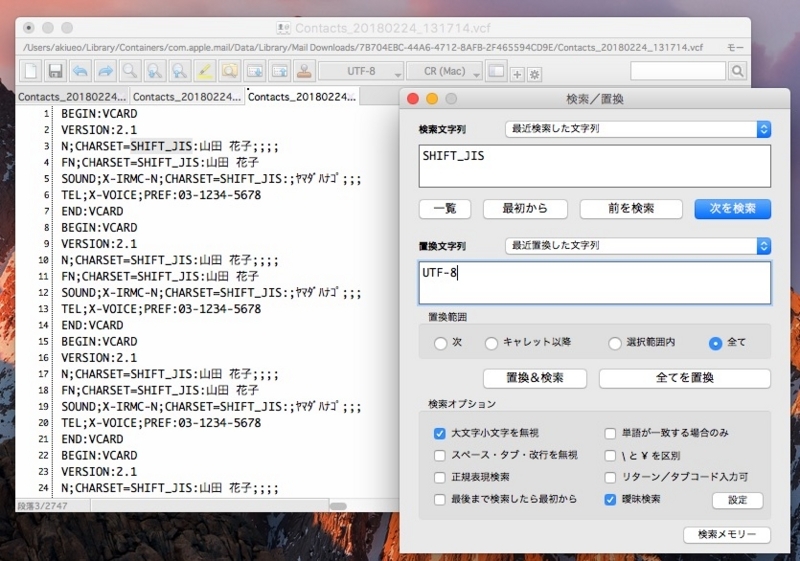Click line 19 SOUND;X-IRMC-N text
Image resolution: width=800 pixels, height=561 pixels.
tap(211, 406)
